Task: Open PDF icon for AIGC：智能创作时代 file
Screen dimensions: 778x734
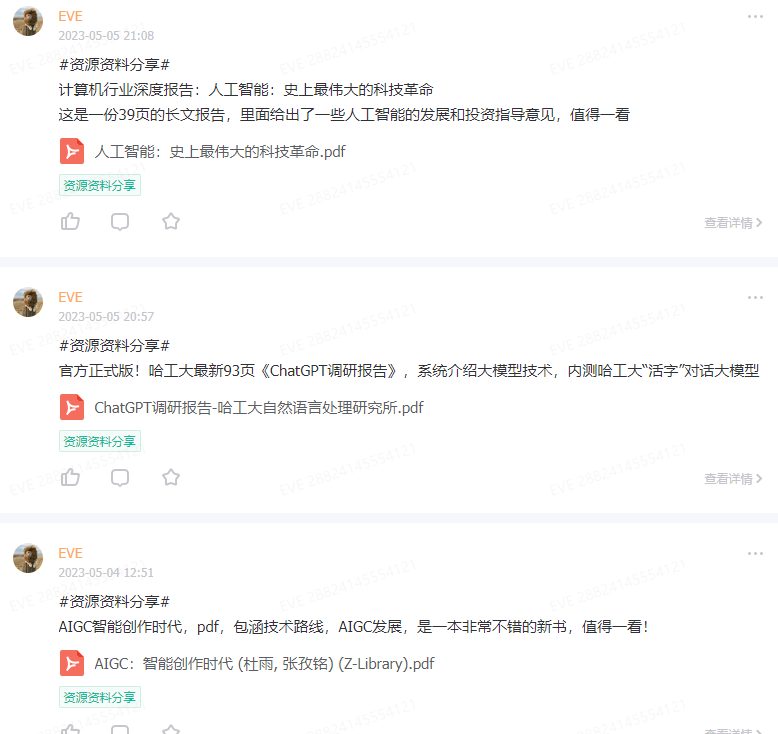Action: pyautogui.click(x=72, y=663)
